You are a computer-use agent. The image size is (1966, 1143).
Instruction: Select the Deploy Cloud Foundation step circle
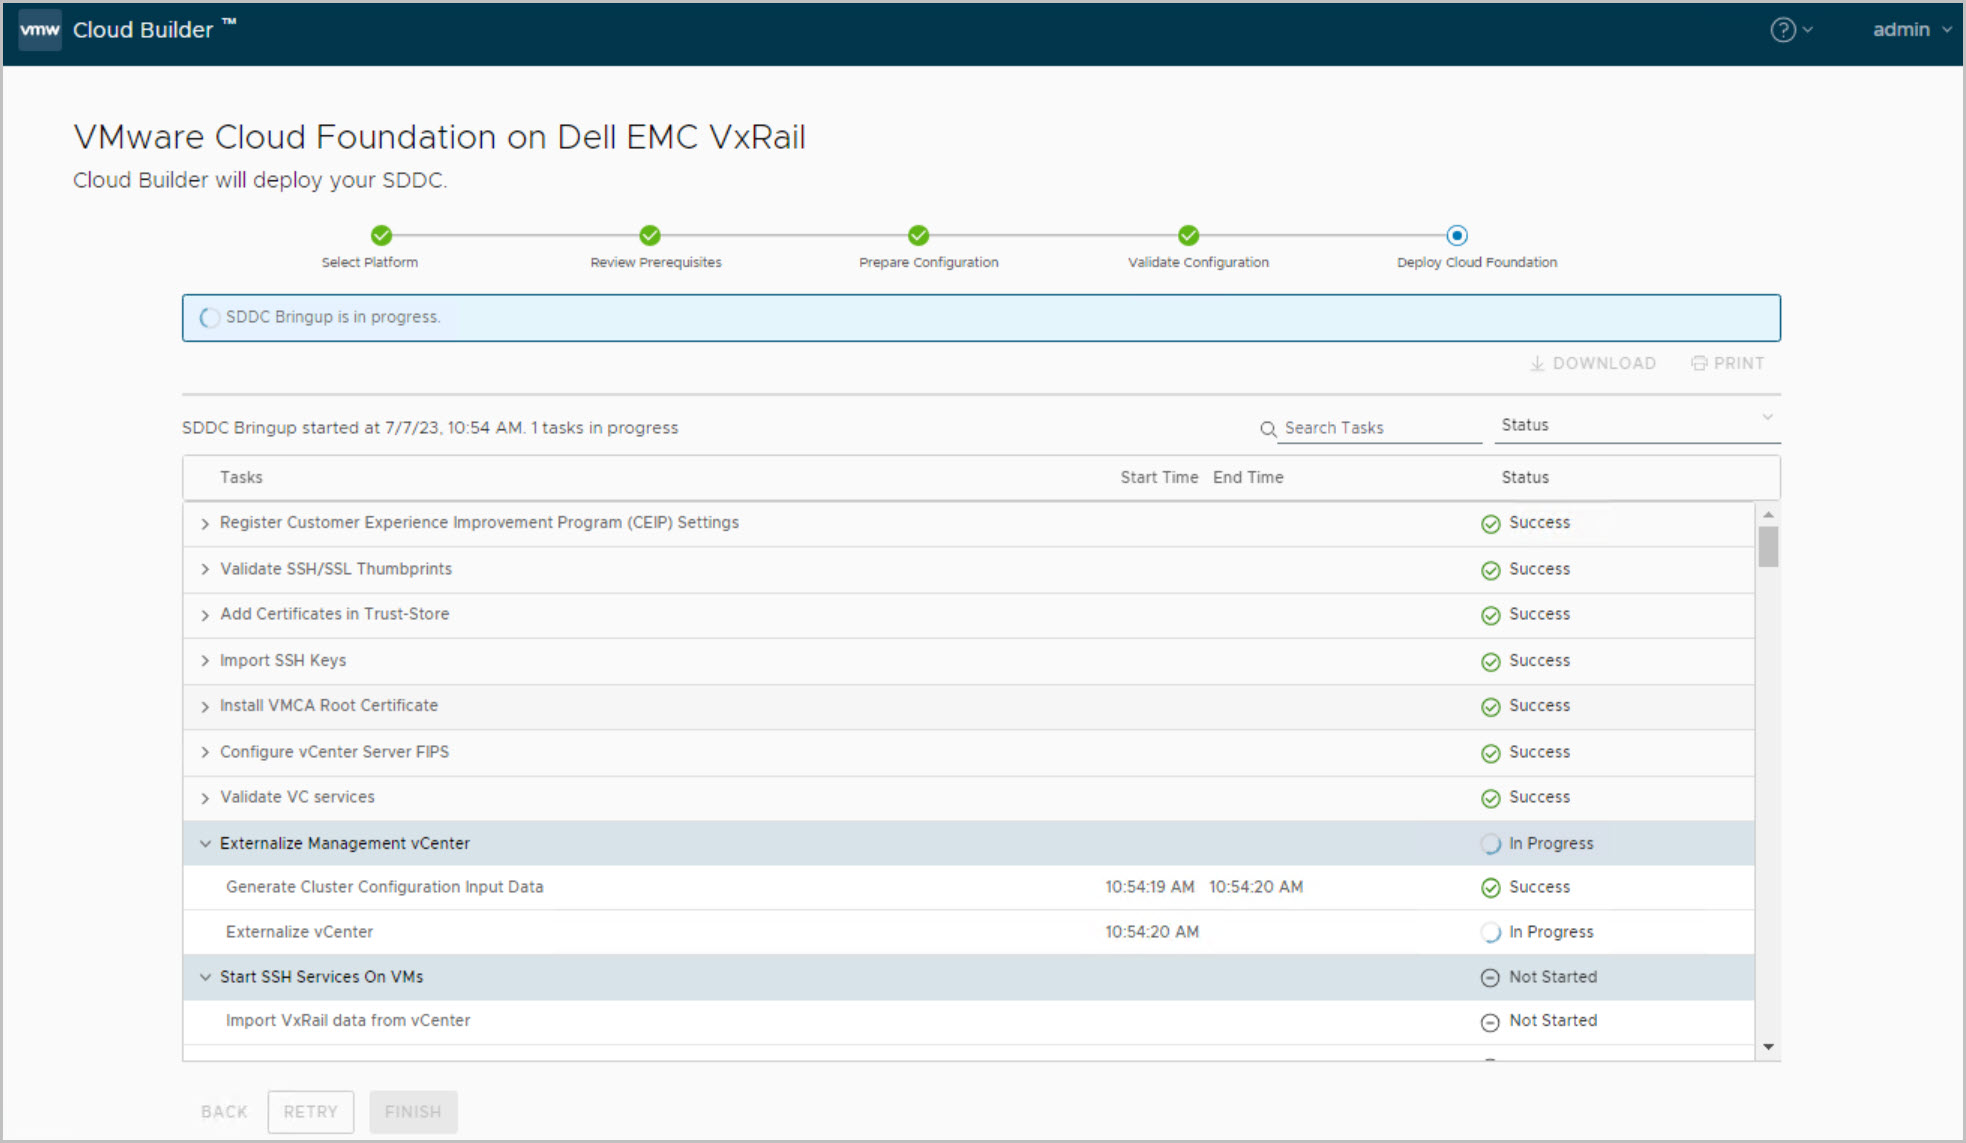pyautogui.click(x=1457, y=236)
